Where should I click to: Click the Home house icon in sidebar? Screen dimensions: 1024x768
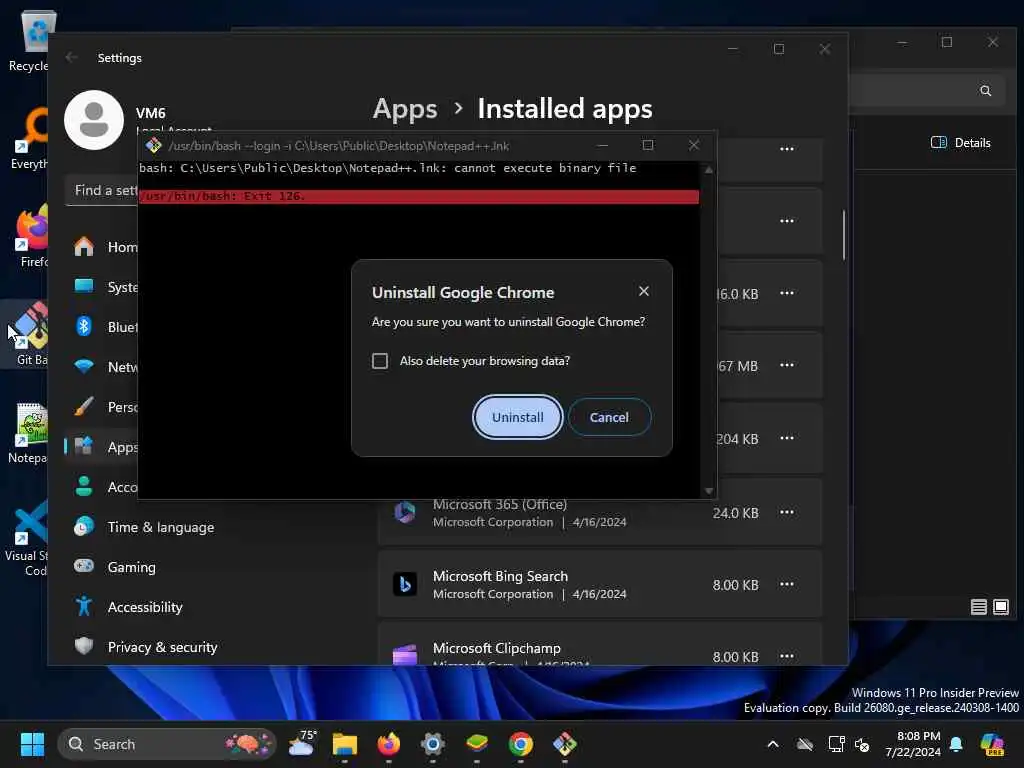point(84,246)
